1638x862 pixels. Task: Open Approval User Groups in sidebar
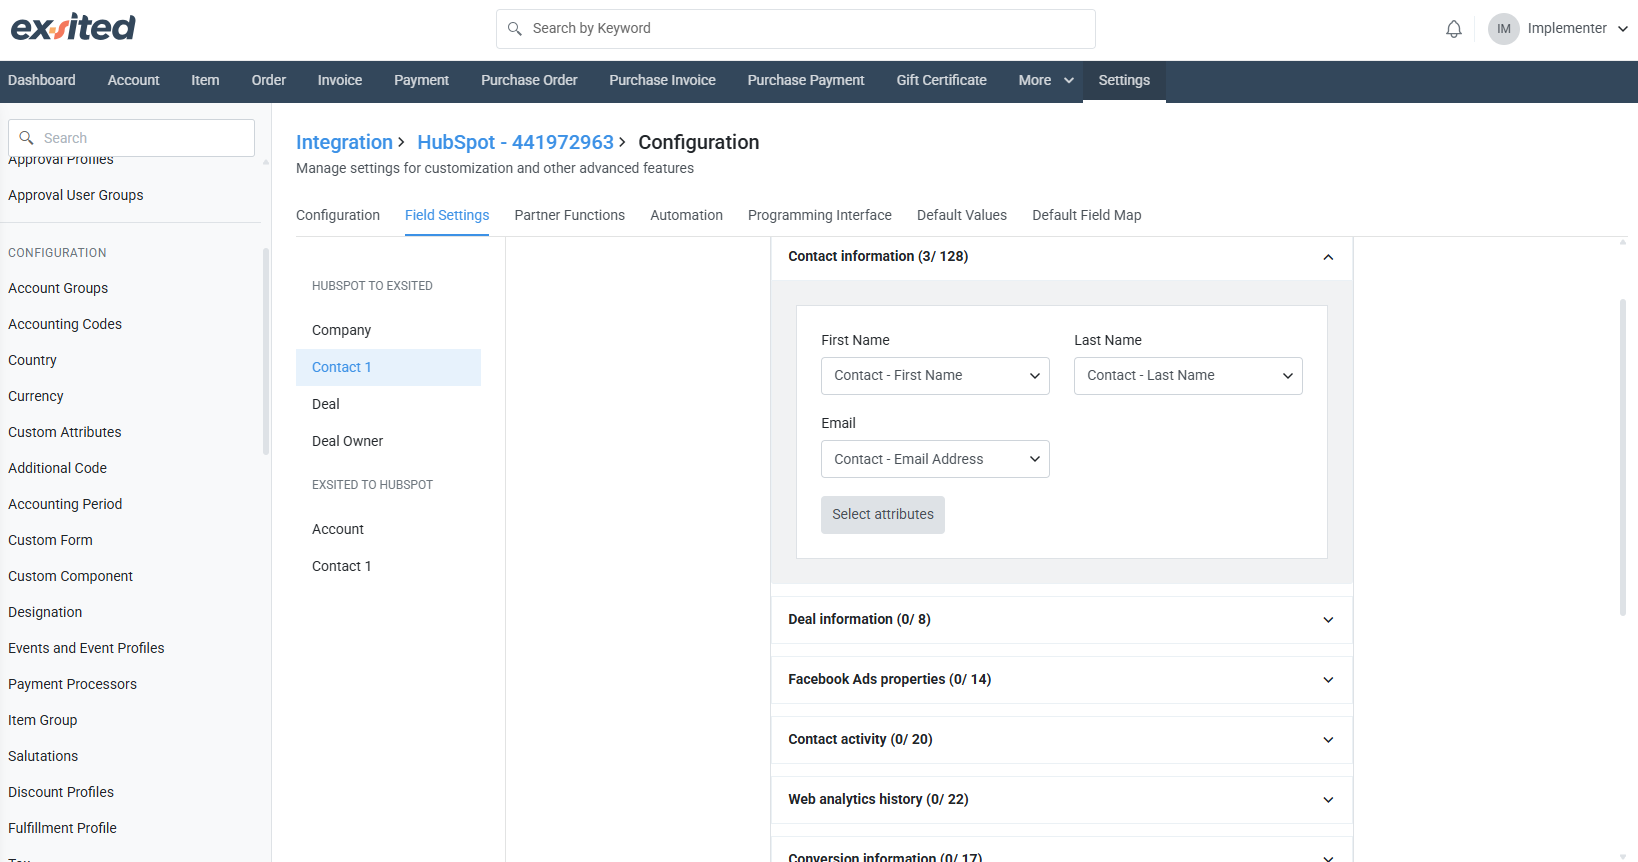point(76,195)
